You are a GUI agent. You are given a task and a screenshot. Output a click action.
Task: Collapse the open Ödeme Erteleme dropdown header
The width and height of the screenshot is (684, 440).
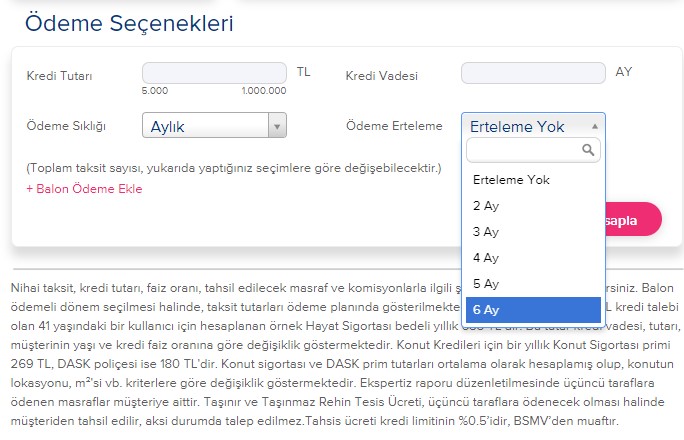click(x=525, y=126)
